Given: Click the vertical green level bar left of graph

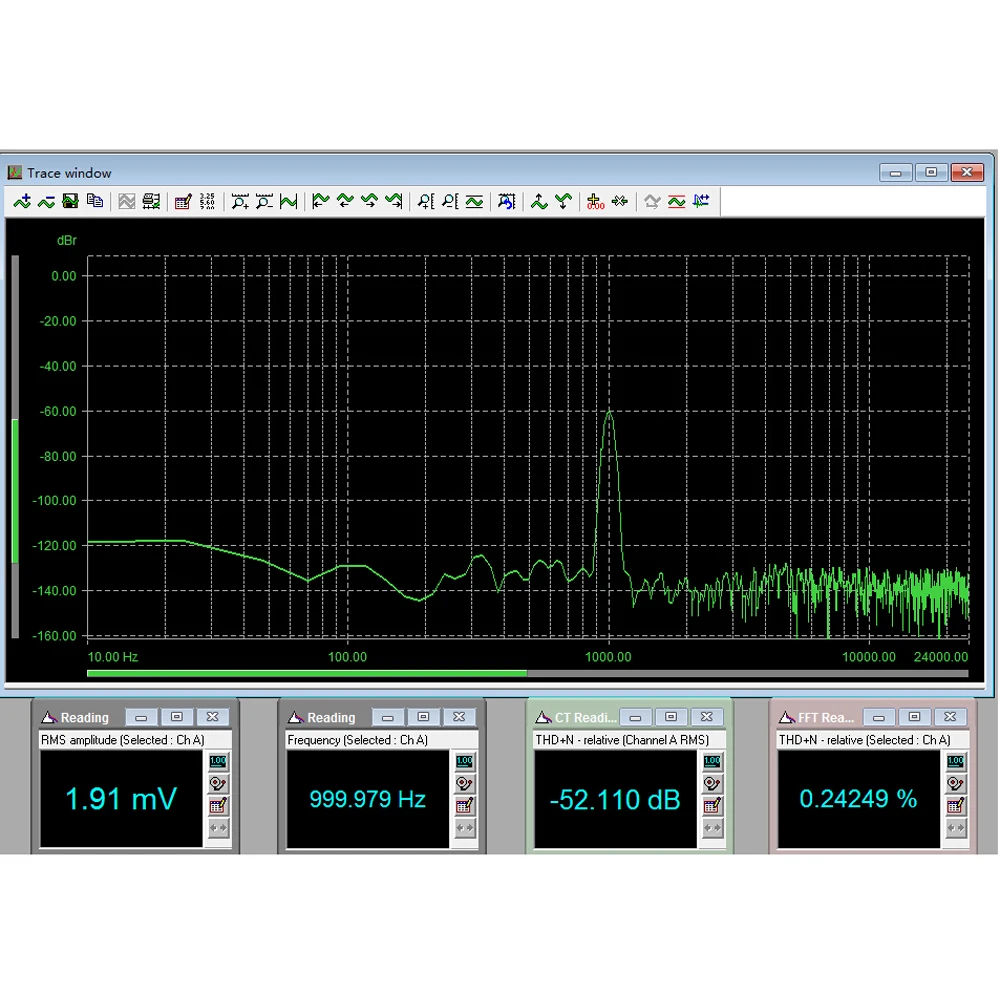Looking at the screenshot, I should point(15,491).
